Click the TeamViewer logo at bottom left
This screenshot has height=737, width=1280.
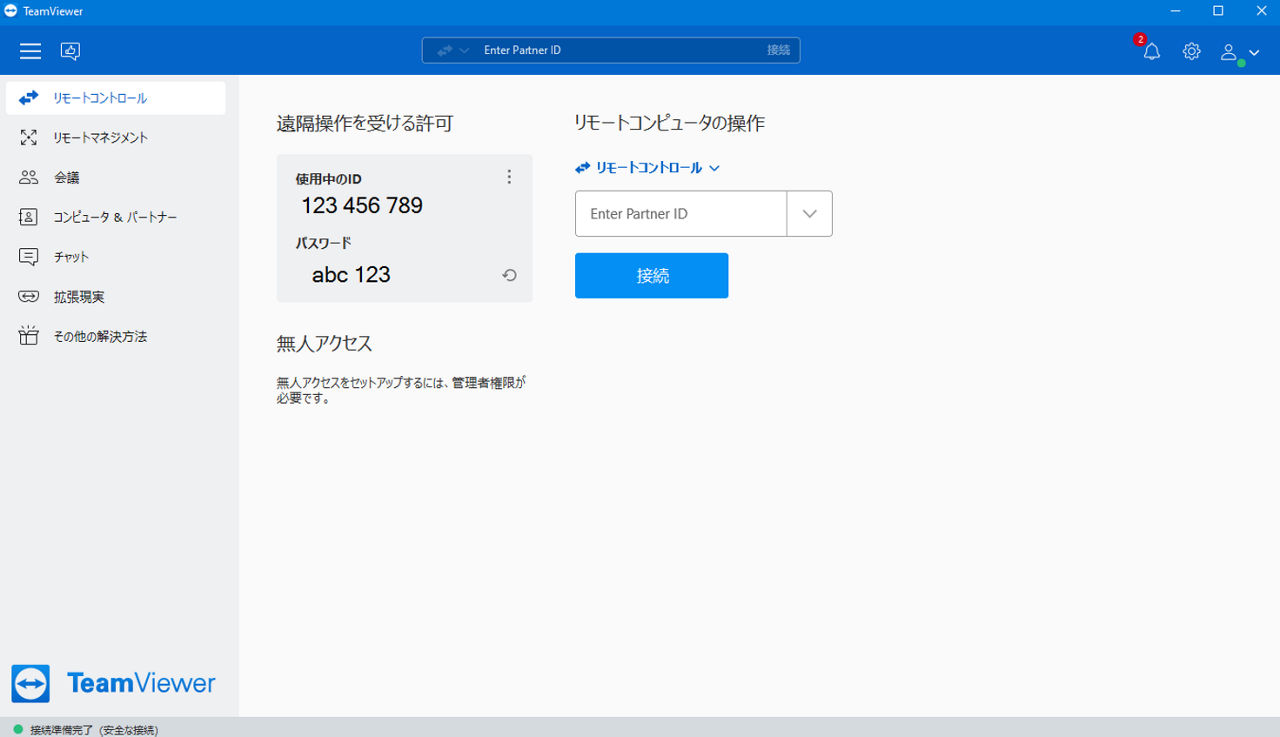click(x=113, y=684)
